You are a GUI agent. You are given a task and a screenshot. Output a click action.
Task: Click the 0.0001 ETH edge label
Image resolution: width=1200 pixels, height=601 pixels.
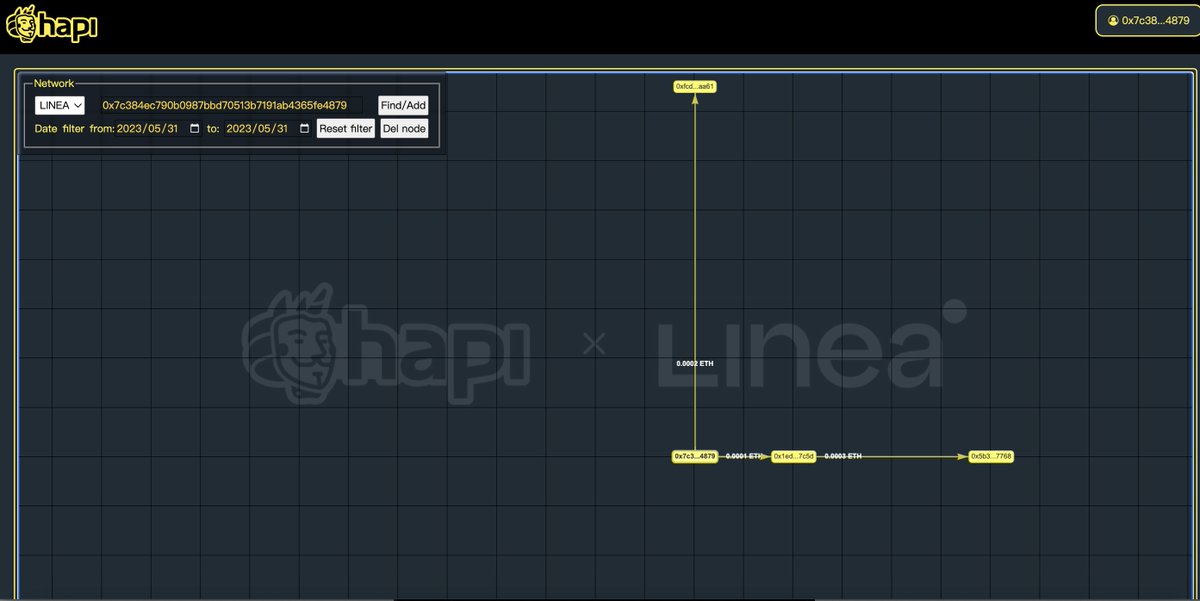(x=744, y=456)
